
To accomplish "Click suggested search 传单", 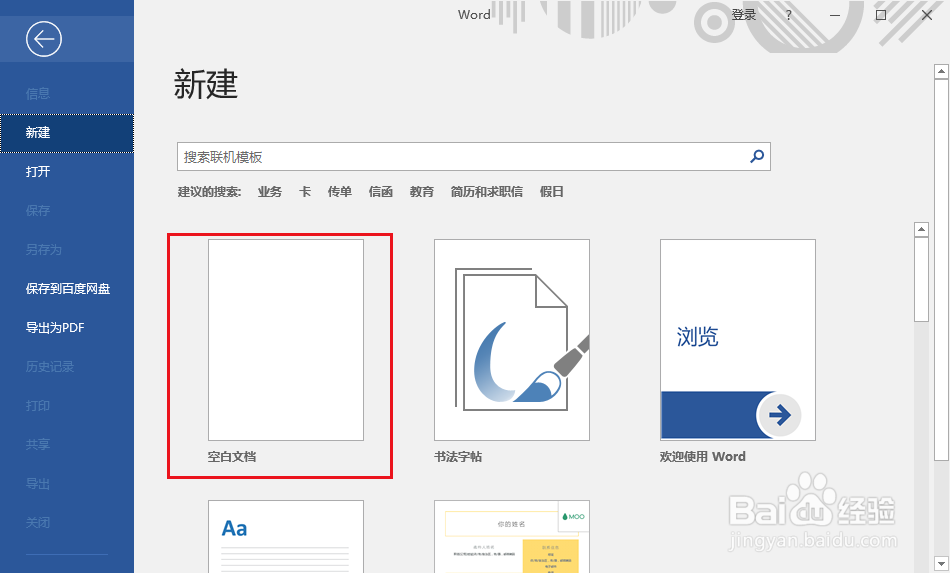I will pos(340,192).
